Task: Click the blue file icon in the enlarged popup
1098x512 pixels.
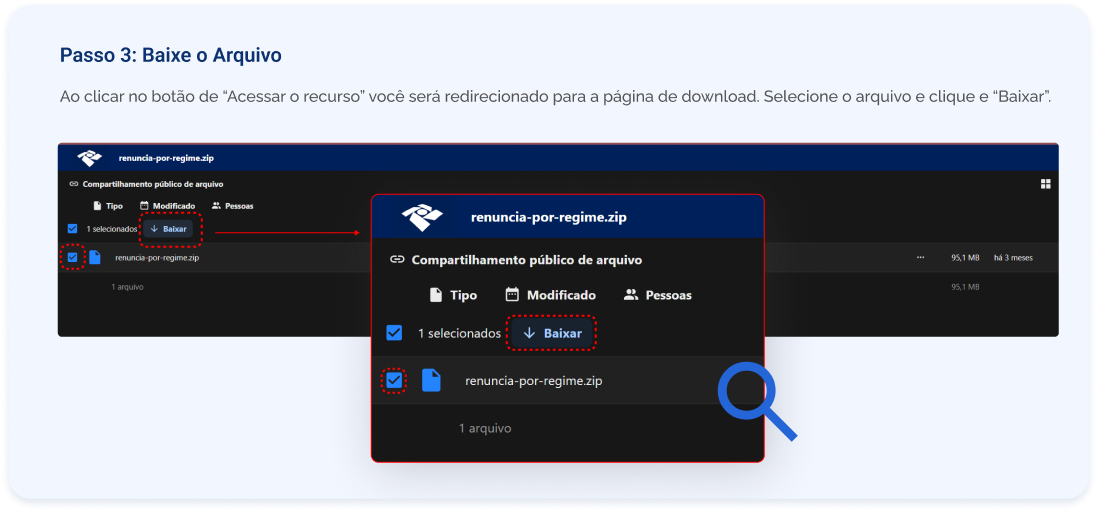Action: (x=431, y=381)
